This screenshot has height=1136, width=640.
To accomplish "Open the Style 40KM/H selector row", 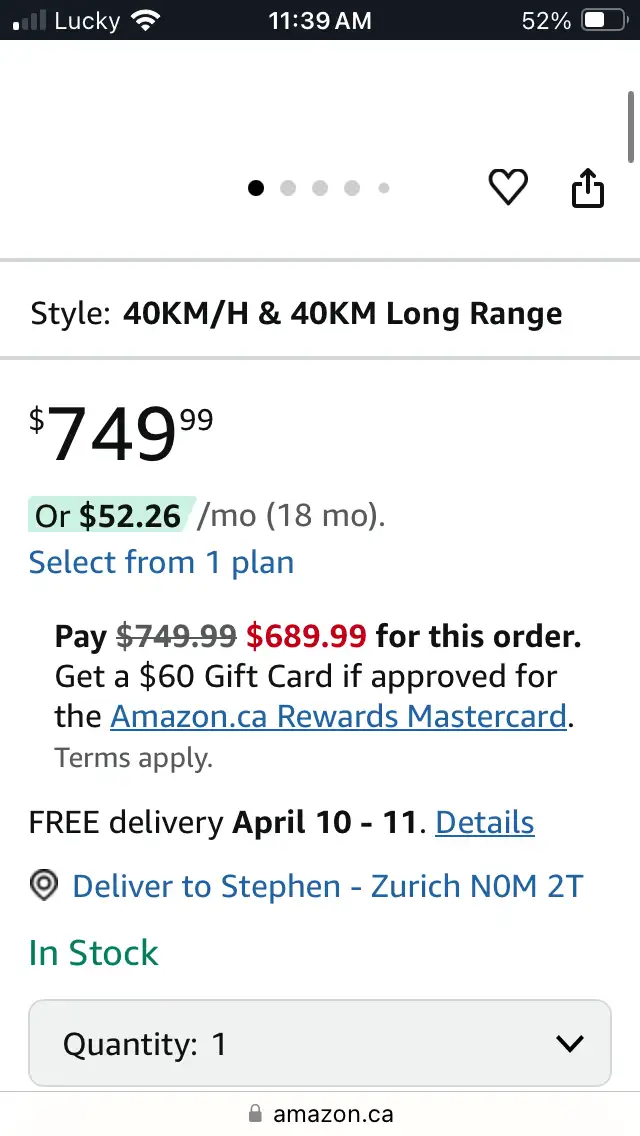I will click(319, 314).
